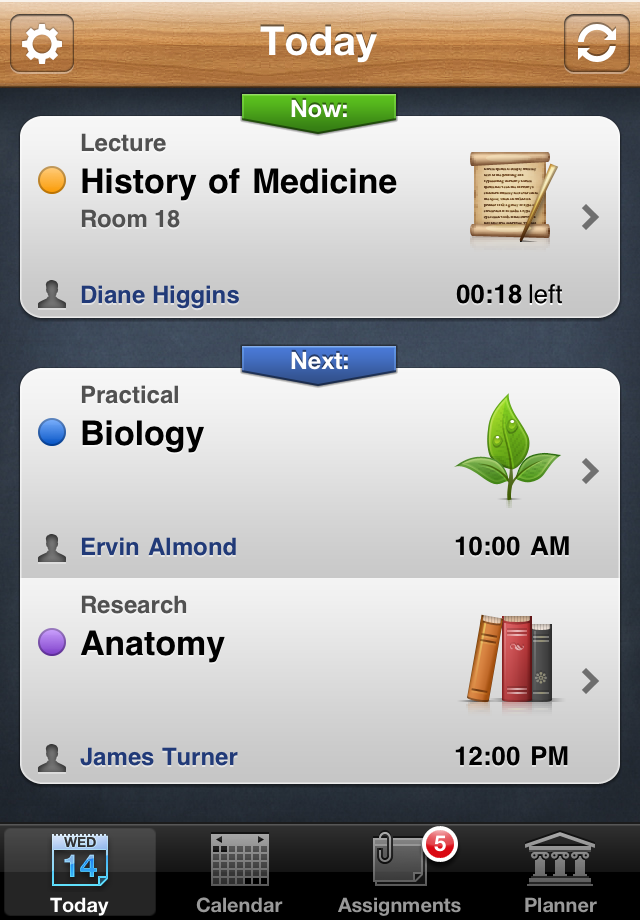The image size is (640, 920).
Task: Tap instructor name Diane Higgins
Action: click(160, 295)
